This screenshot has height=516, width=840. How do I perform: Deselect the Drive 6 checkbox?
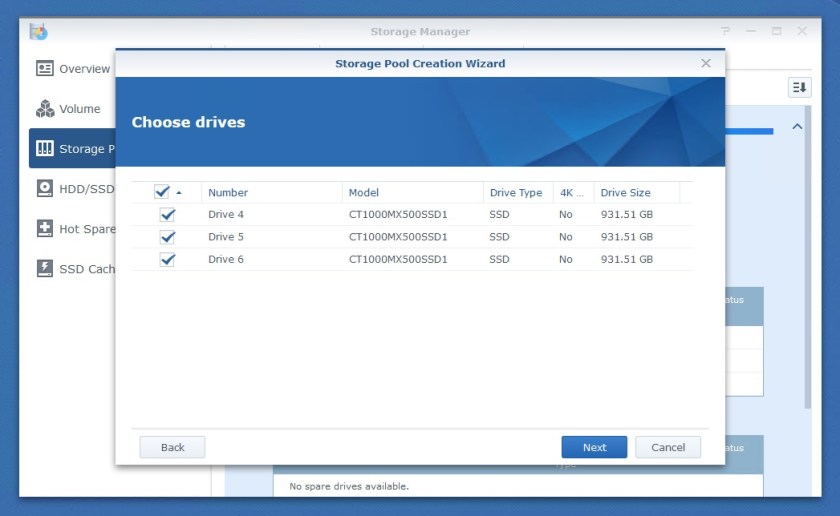point(167,259)
